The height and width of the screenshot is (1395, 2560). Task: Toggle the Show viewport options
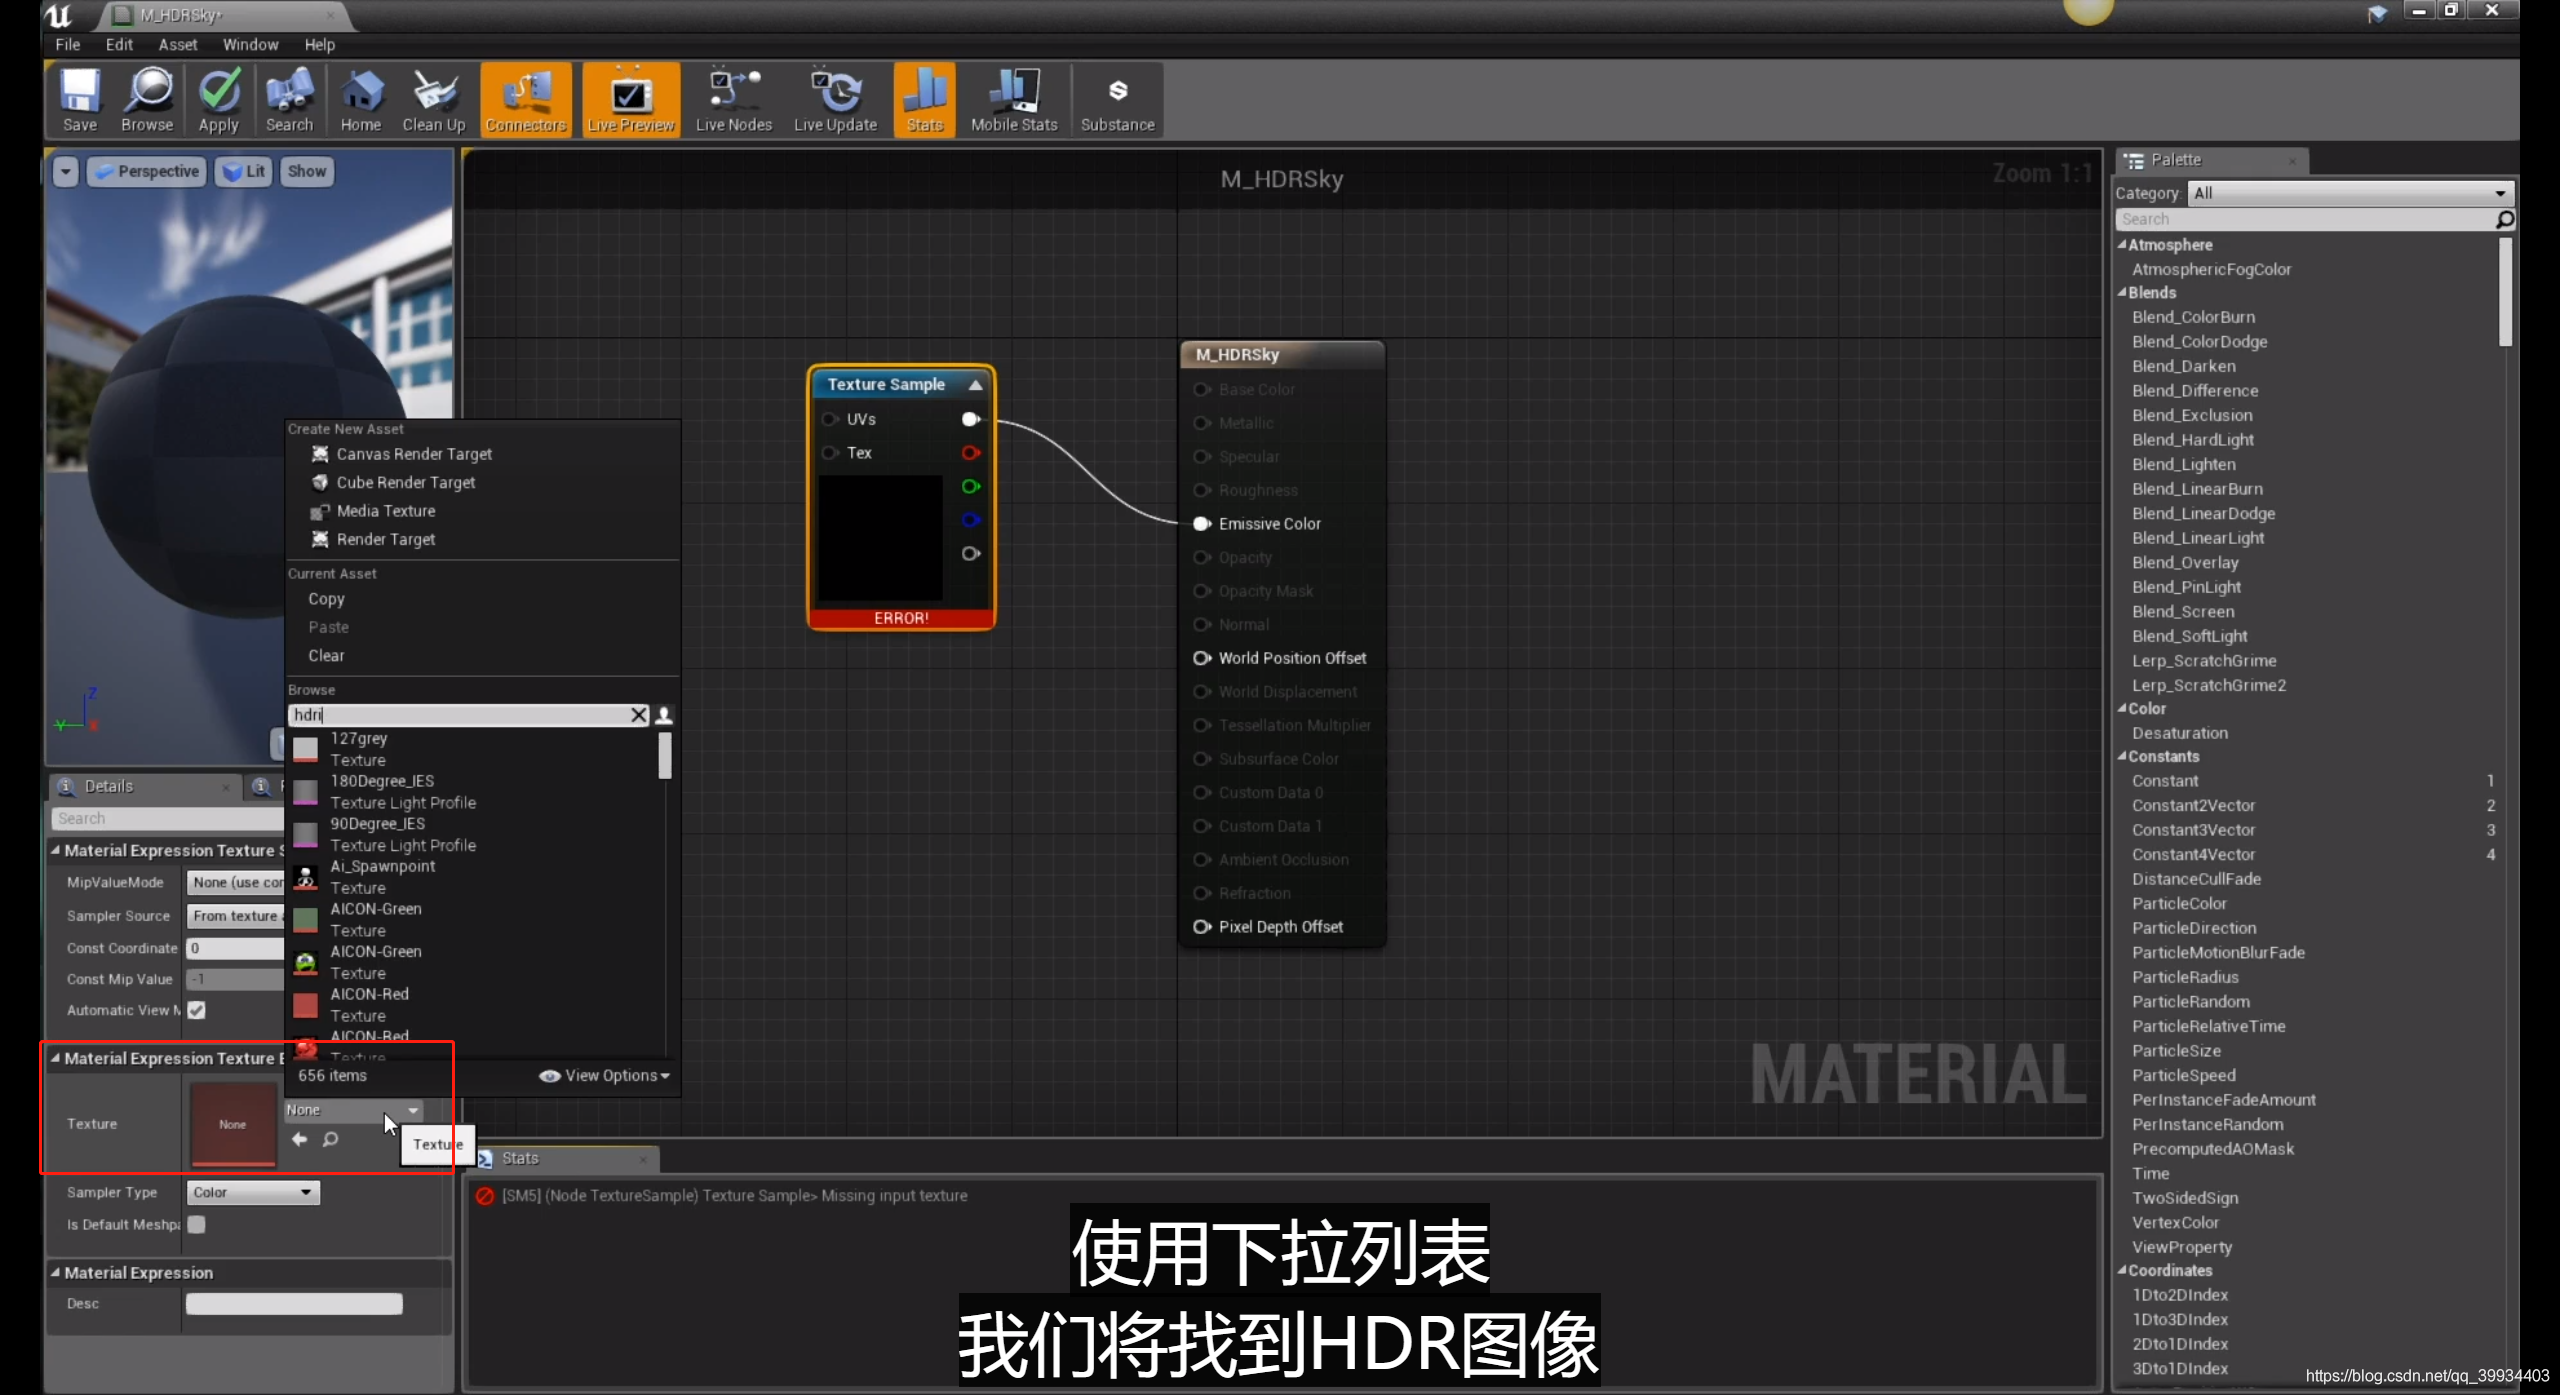[x=306, y=170]
